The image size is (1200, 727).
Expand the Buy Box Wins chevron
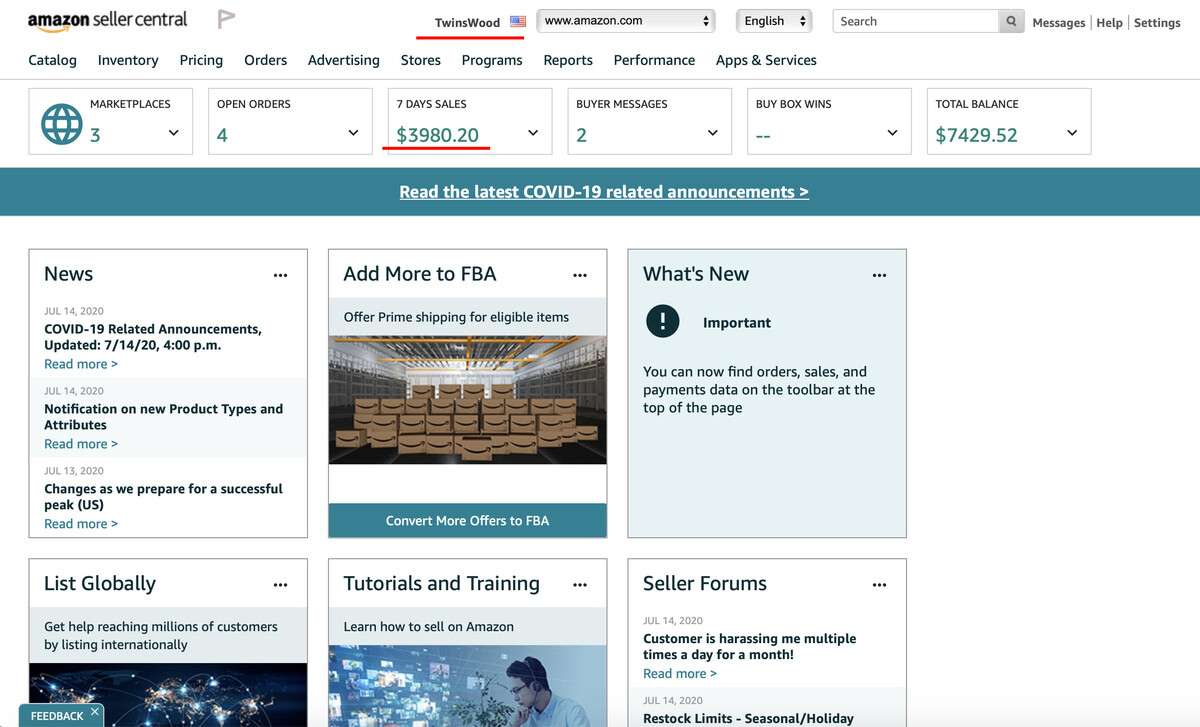pyautogui.click(x=893, y=133)
